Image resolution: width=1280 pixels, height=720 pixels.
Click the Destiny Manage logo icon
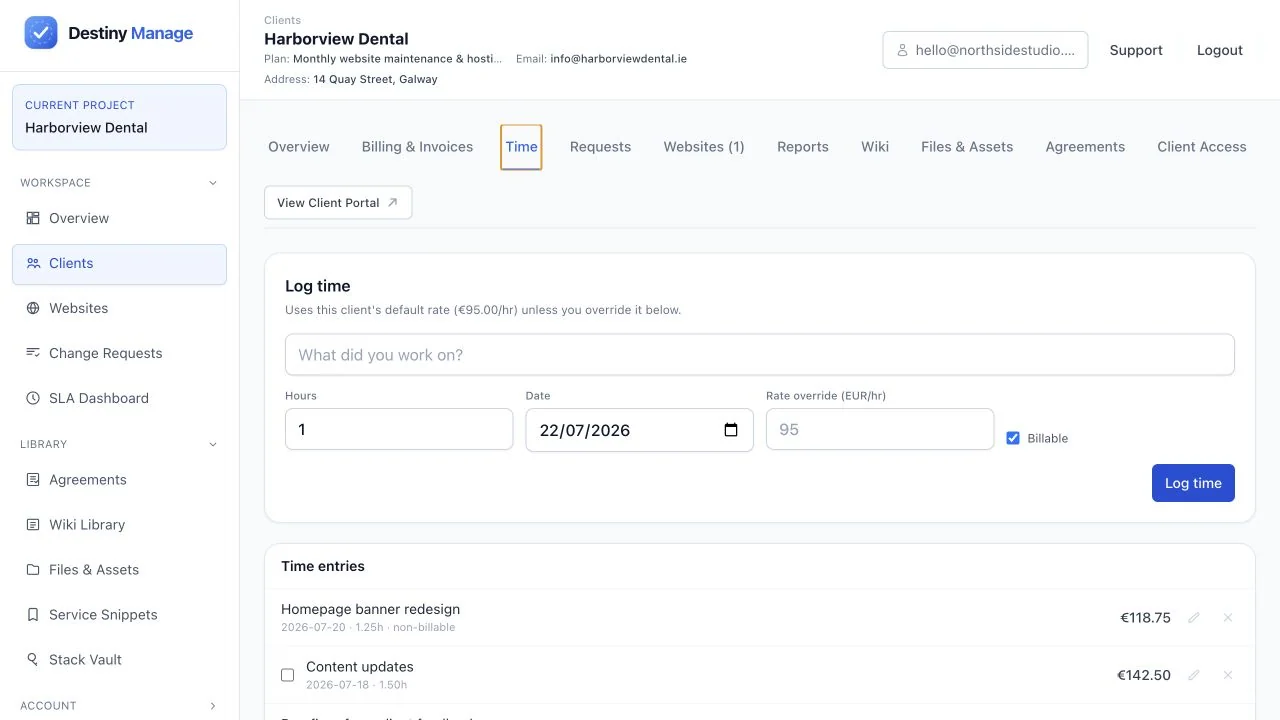point(41,33)
